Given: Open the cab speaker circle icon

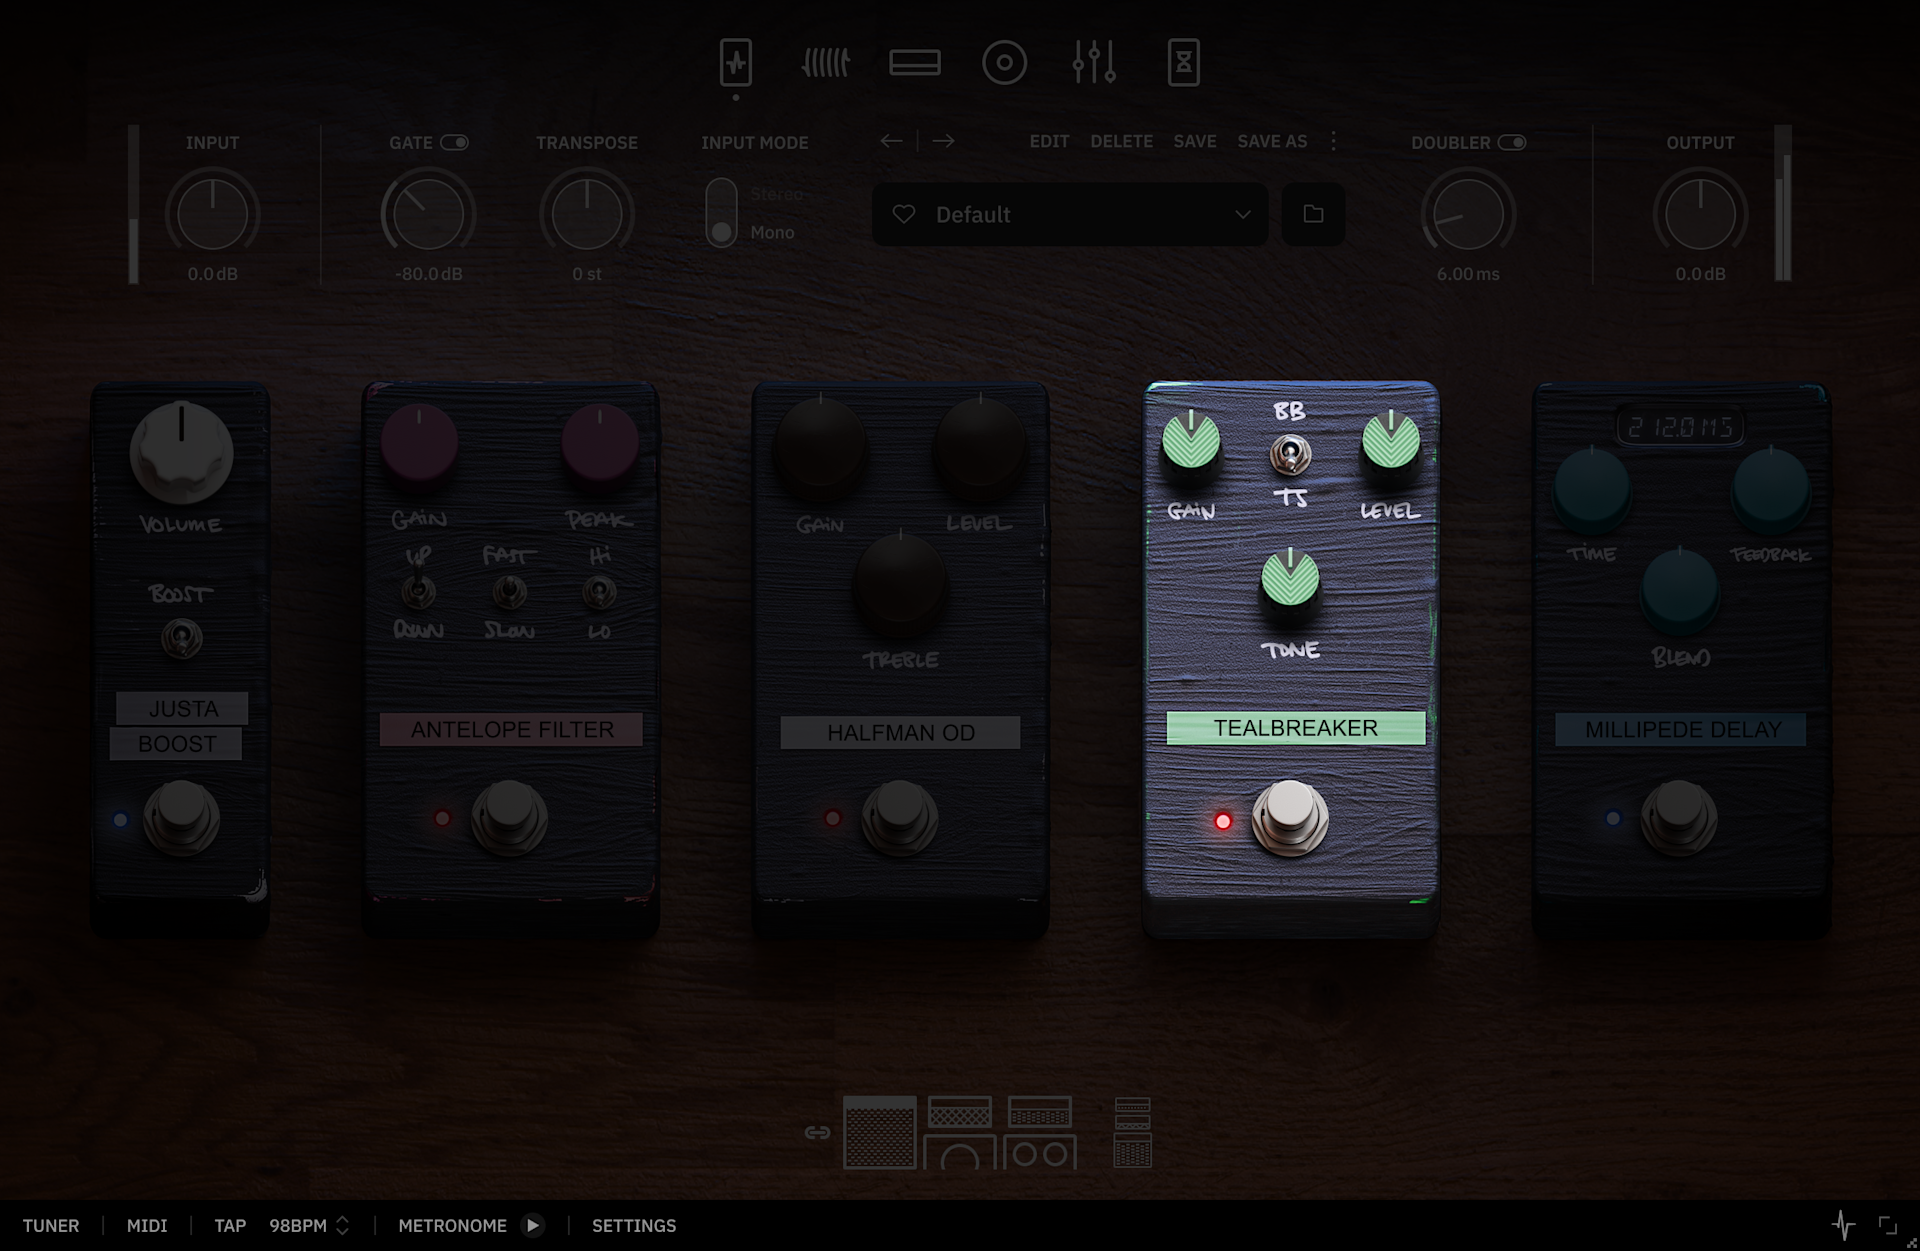Looking at the screenshot, I should point(1004,62).
